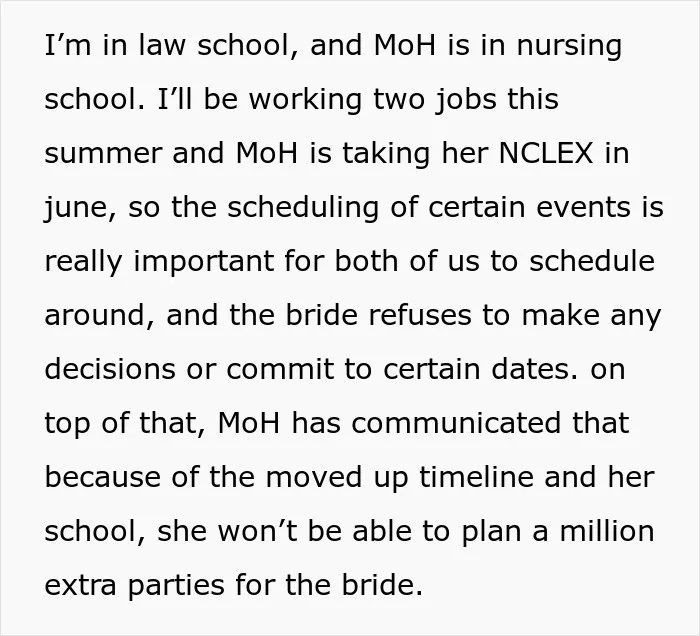Click the word "commit" in the paragraph
Viewport: 700px width, 636px height.
pos(280,369)
